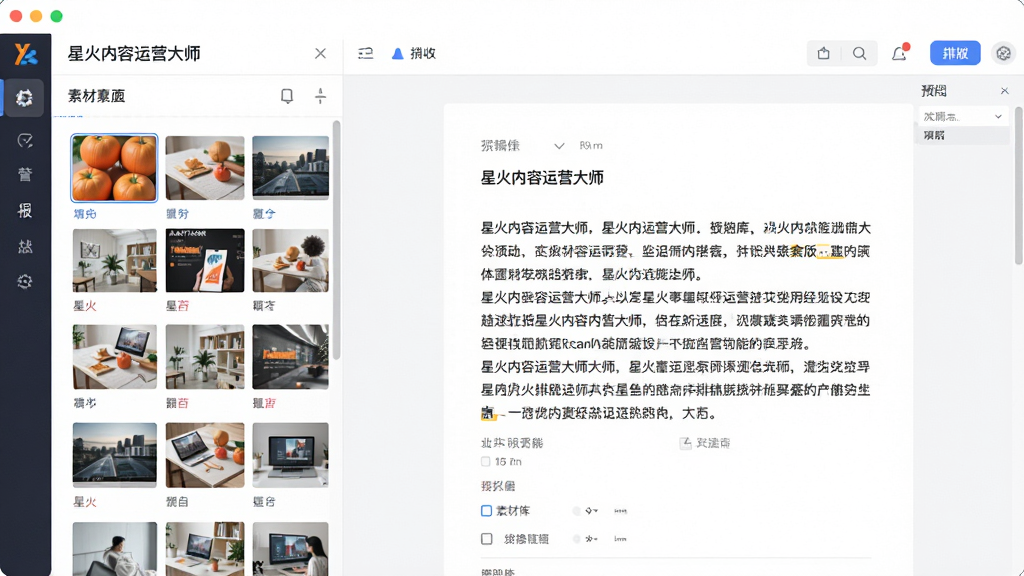Click the gray dot in the last checkbox row
The height and width of the screenshot is (576, 1024).
pyautogui.click(x=576, y=539)
